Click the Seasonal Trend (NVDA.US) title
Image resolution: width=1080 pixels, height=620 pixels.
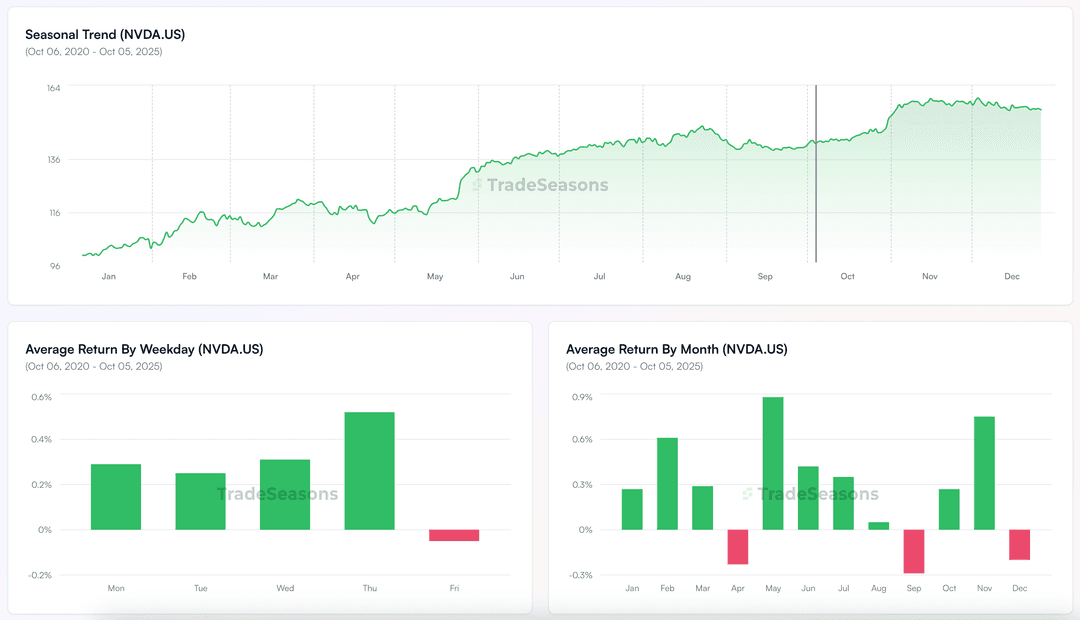point(105,34)
